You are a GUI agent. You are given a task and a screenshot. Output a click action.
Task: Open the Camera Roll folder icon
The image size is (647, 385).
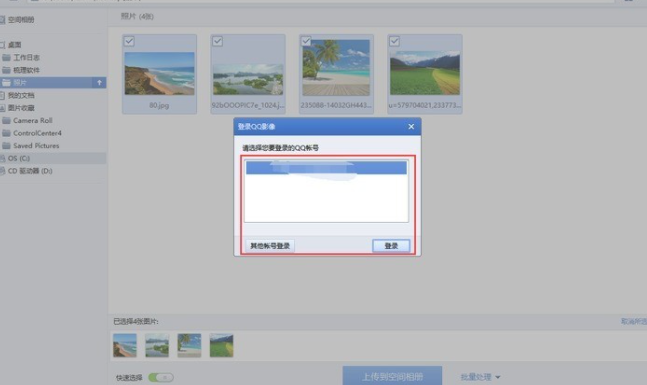[x=6, y=120]
